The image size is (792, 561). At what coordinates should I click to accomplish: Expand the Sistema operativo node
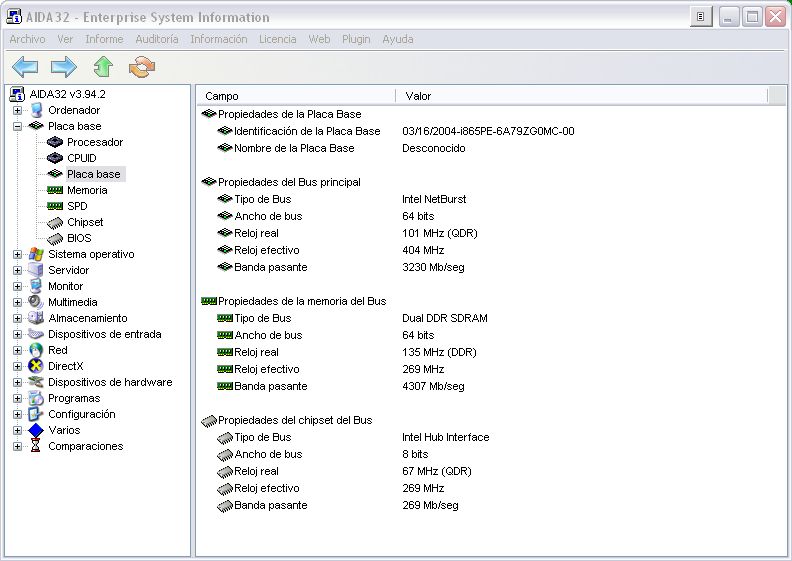tap(18, 254)
